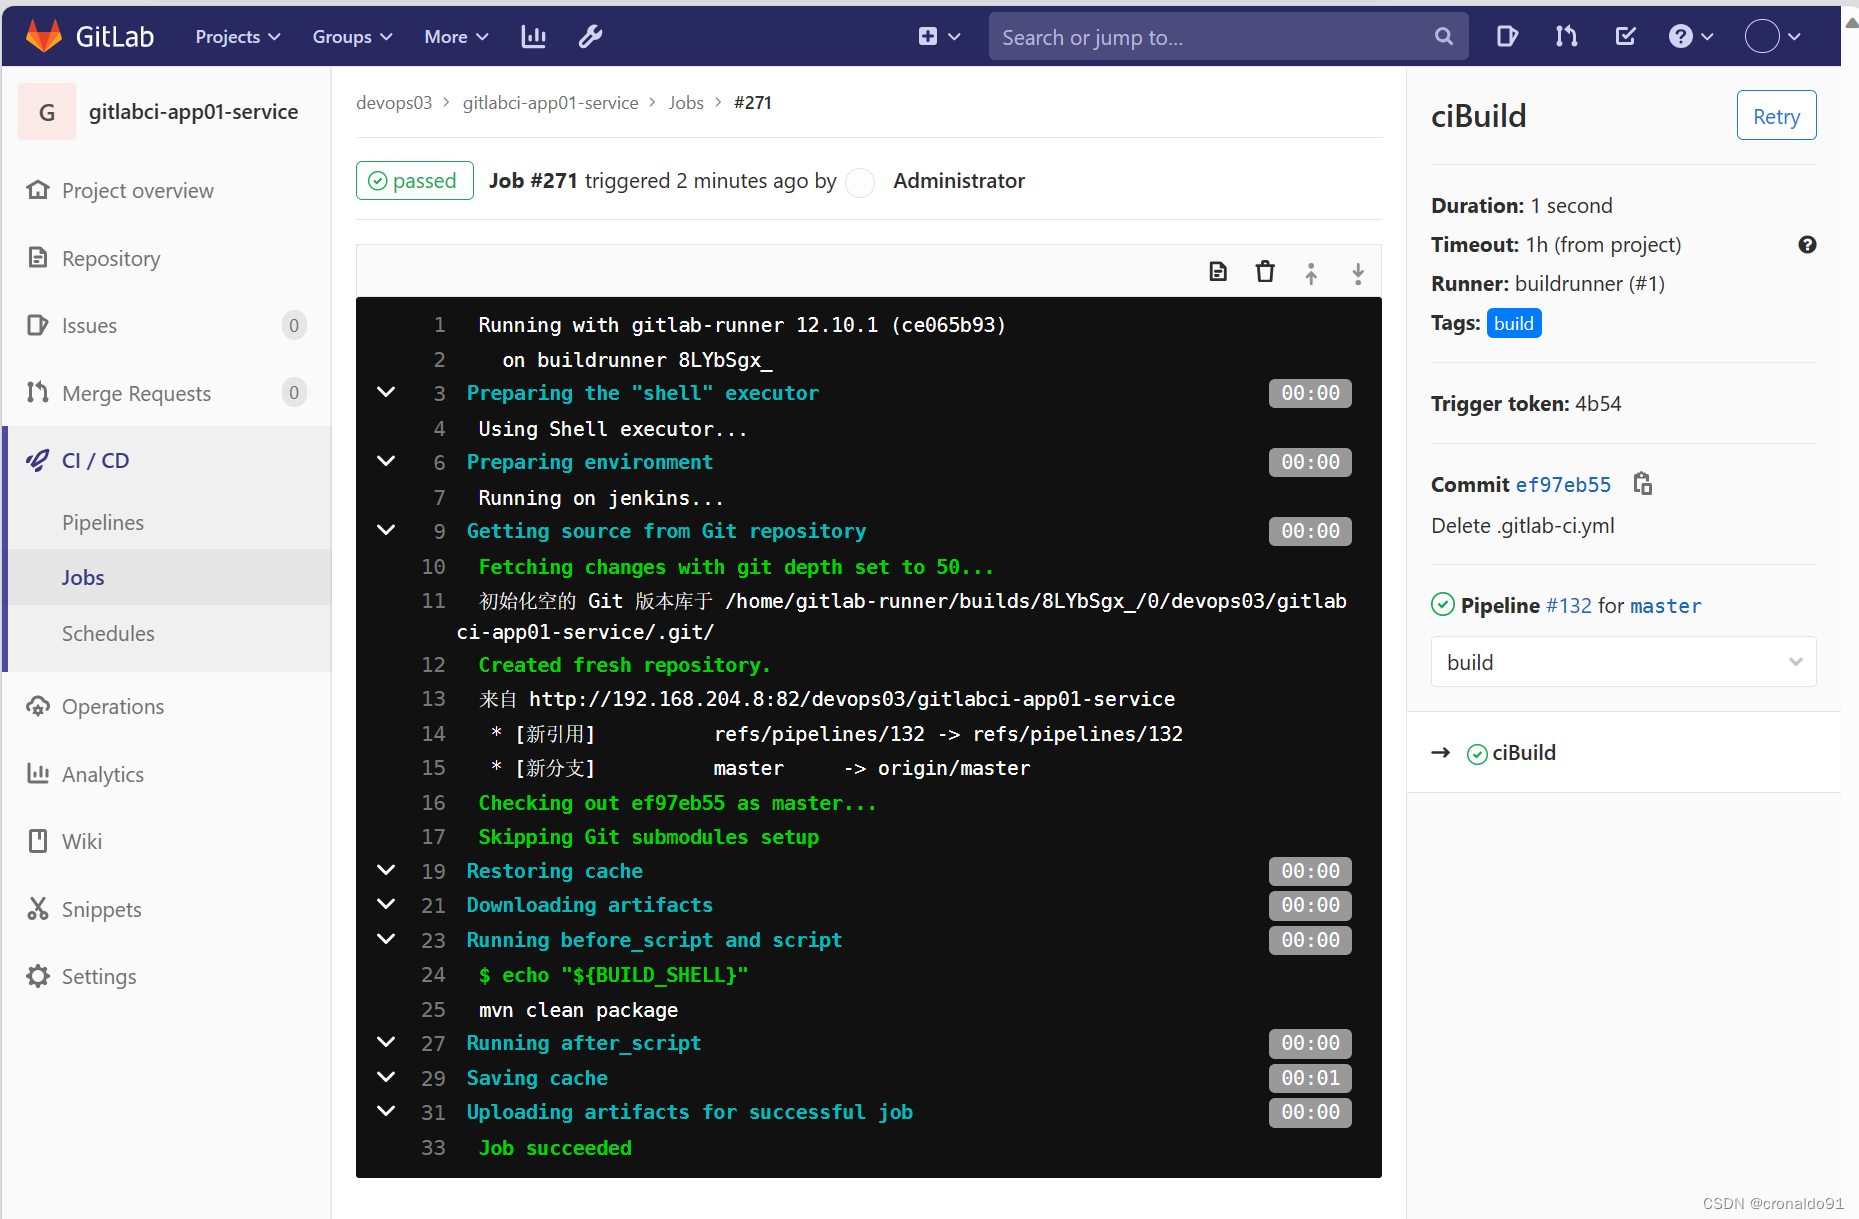Open the help question mark menu
The width and height of the screenshot is (1859, 1219).
click(1691, 37)
